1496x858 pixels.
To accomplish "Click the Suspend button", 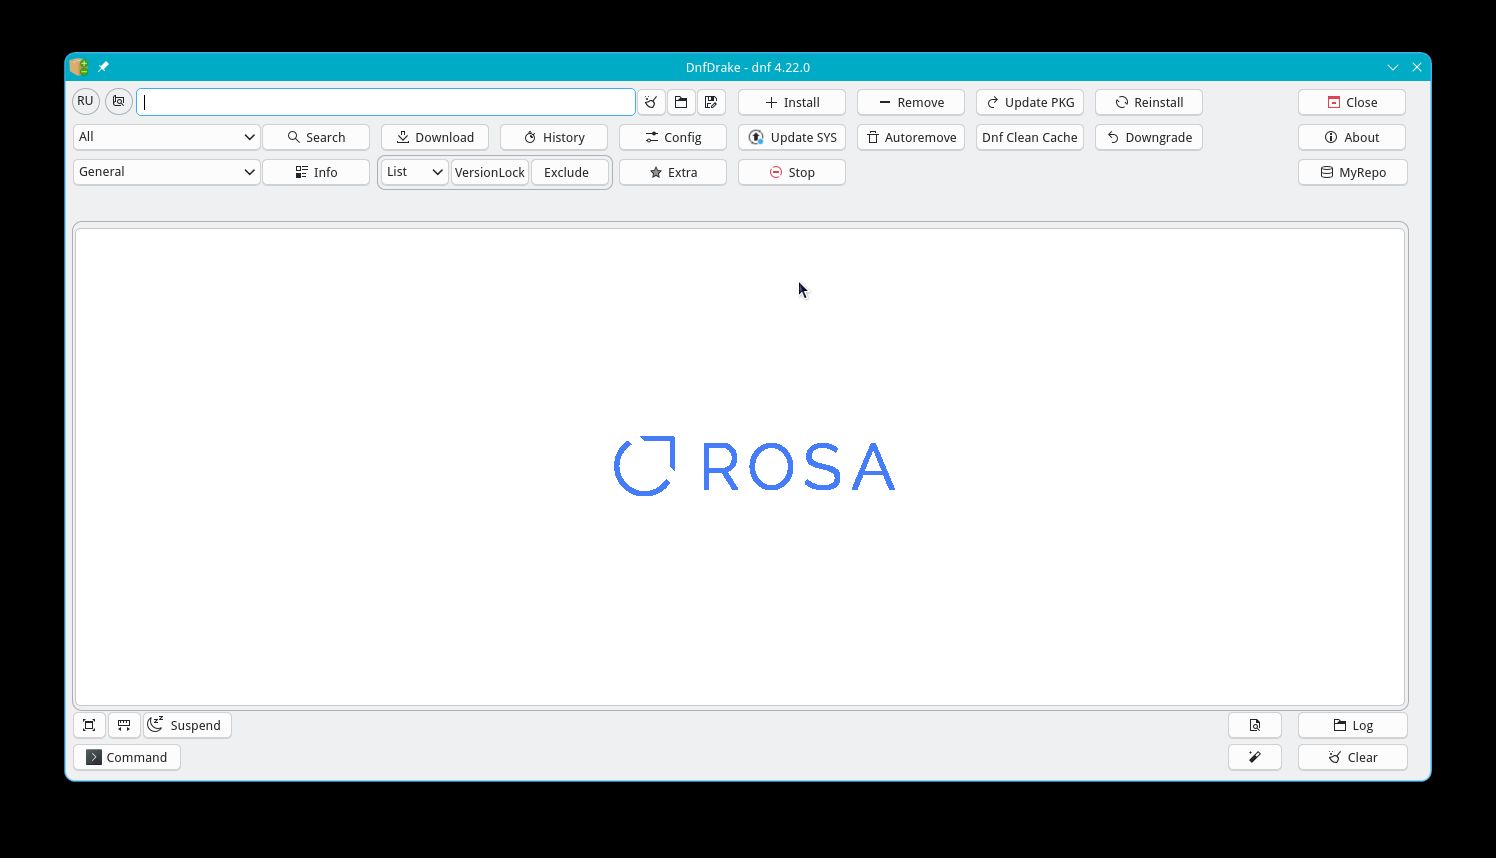I will click(x=188, y=725).
